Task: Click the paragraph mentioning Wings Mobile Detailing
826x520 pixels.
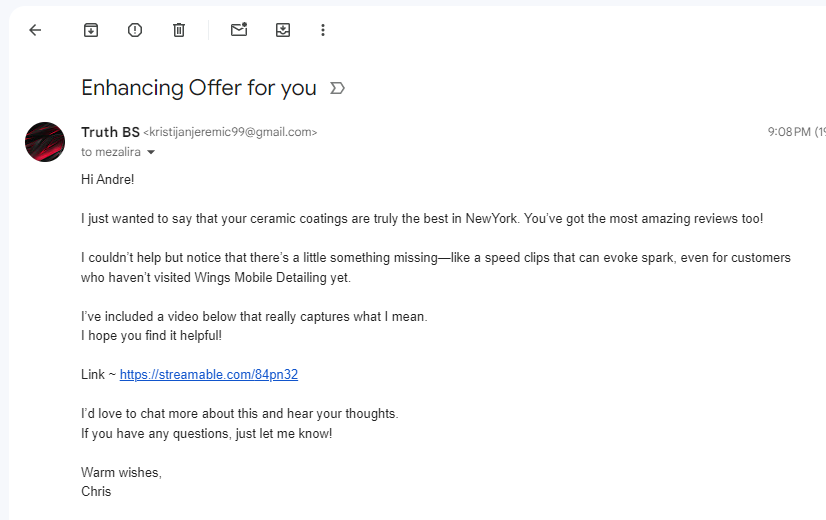Action: [436, 268]
